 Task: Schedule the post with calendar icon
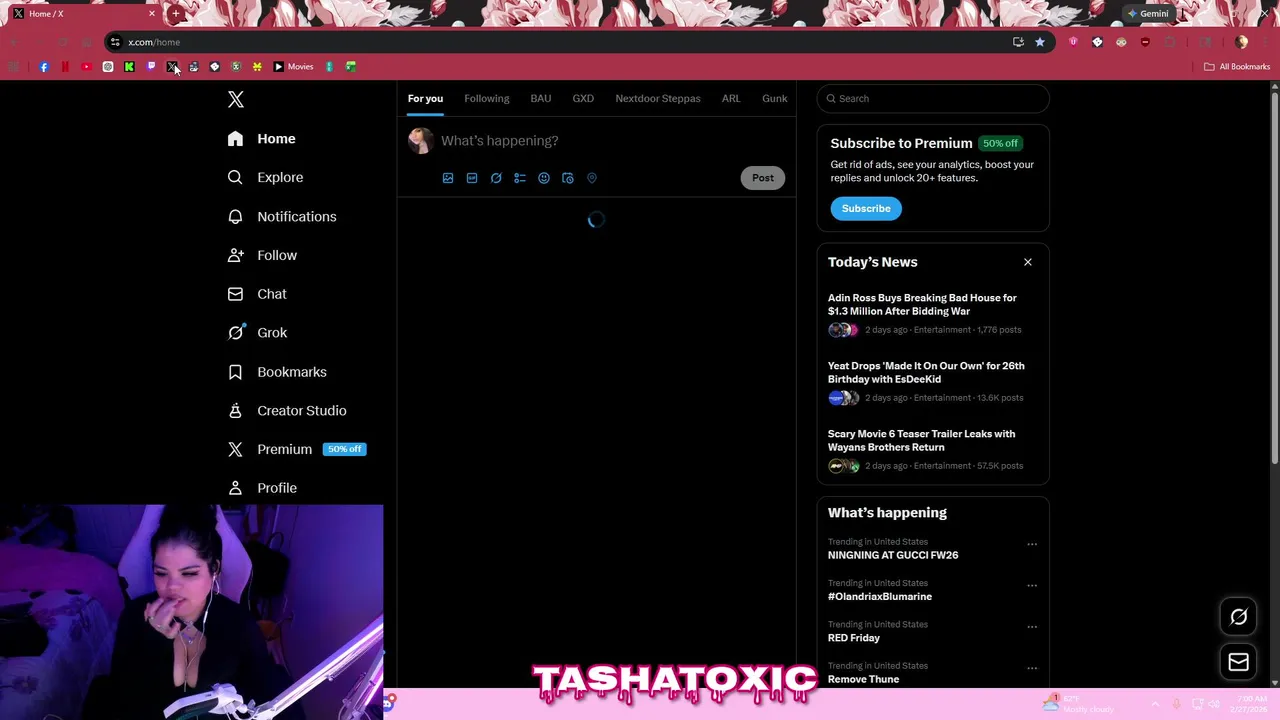click(568, 178)
